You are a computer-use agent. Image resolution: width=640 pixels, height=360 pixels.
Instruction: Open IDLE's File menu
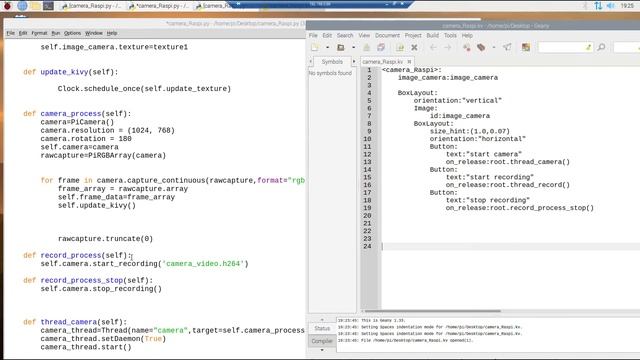coord(11,33)
